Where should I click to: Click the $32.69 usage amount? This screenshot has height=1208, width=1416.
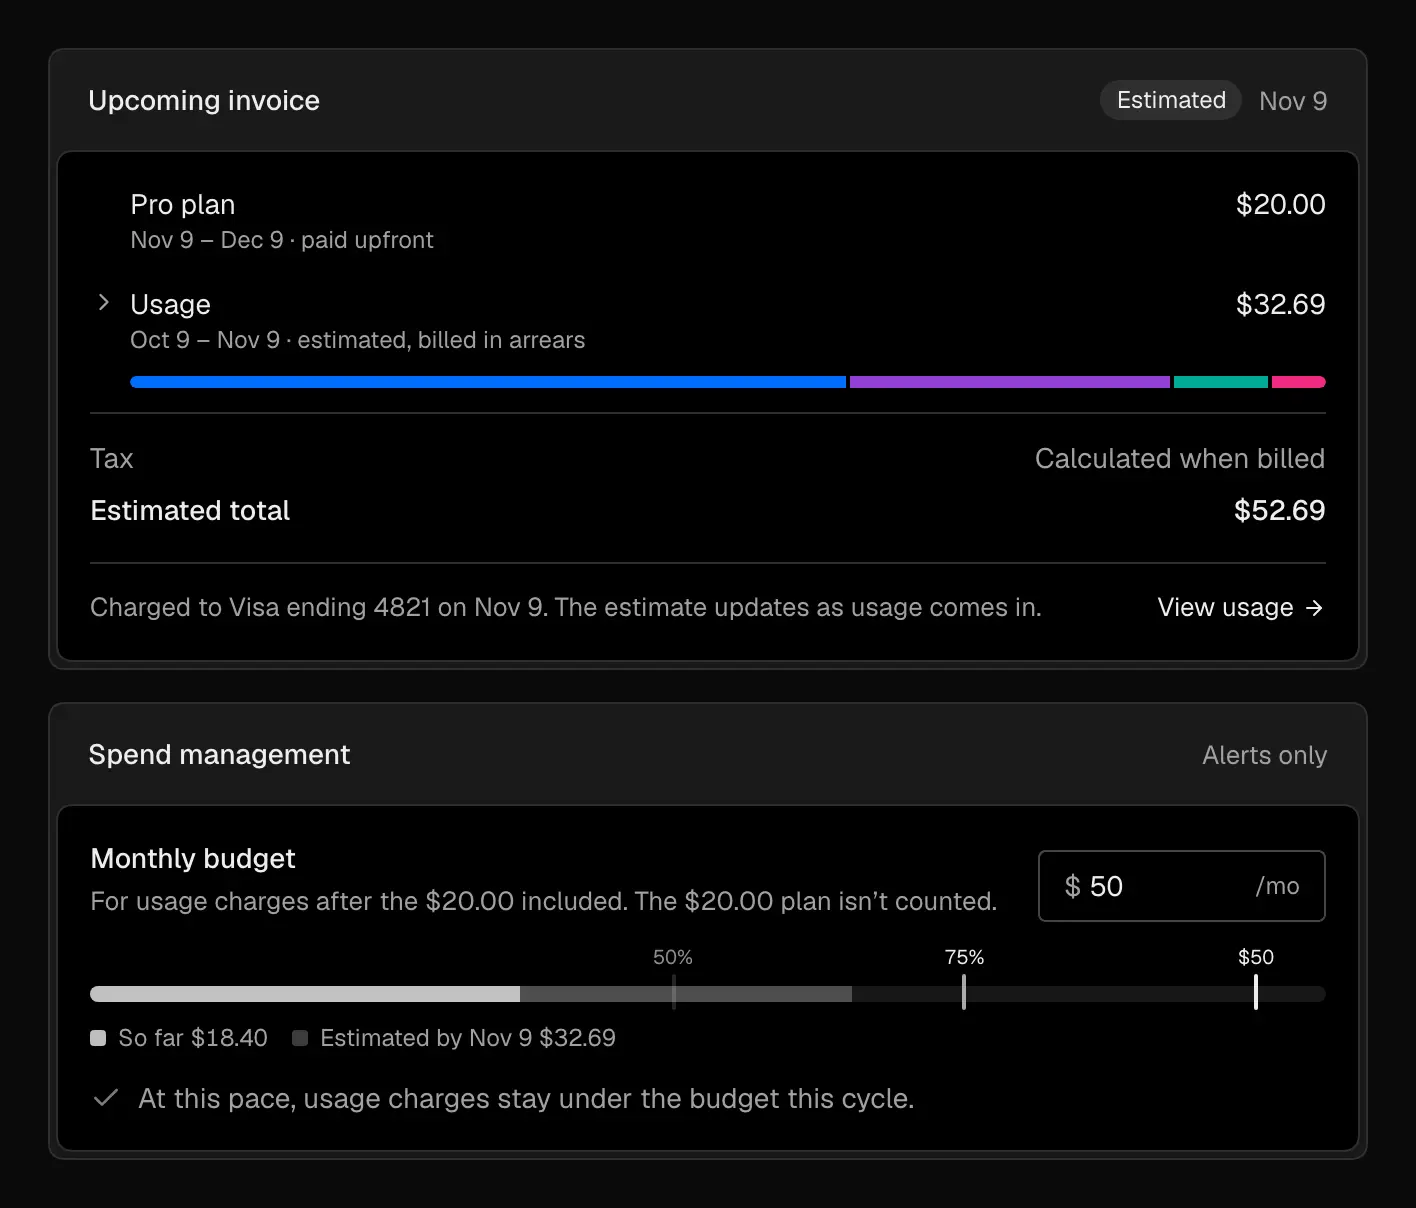[x=1281, y=304]
